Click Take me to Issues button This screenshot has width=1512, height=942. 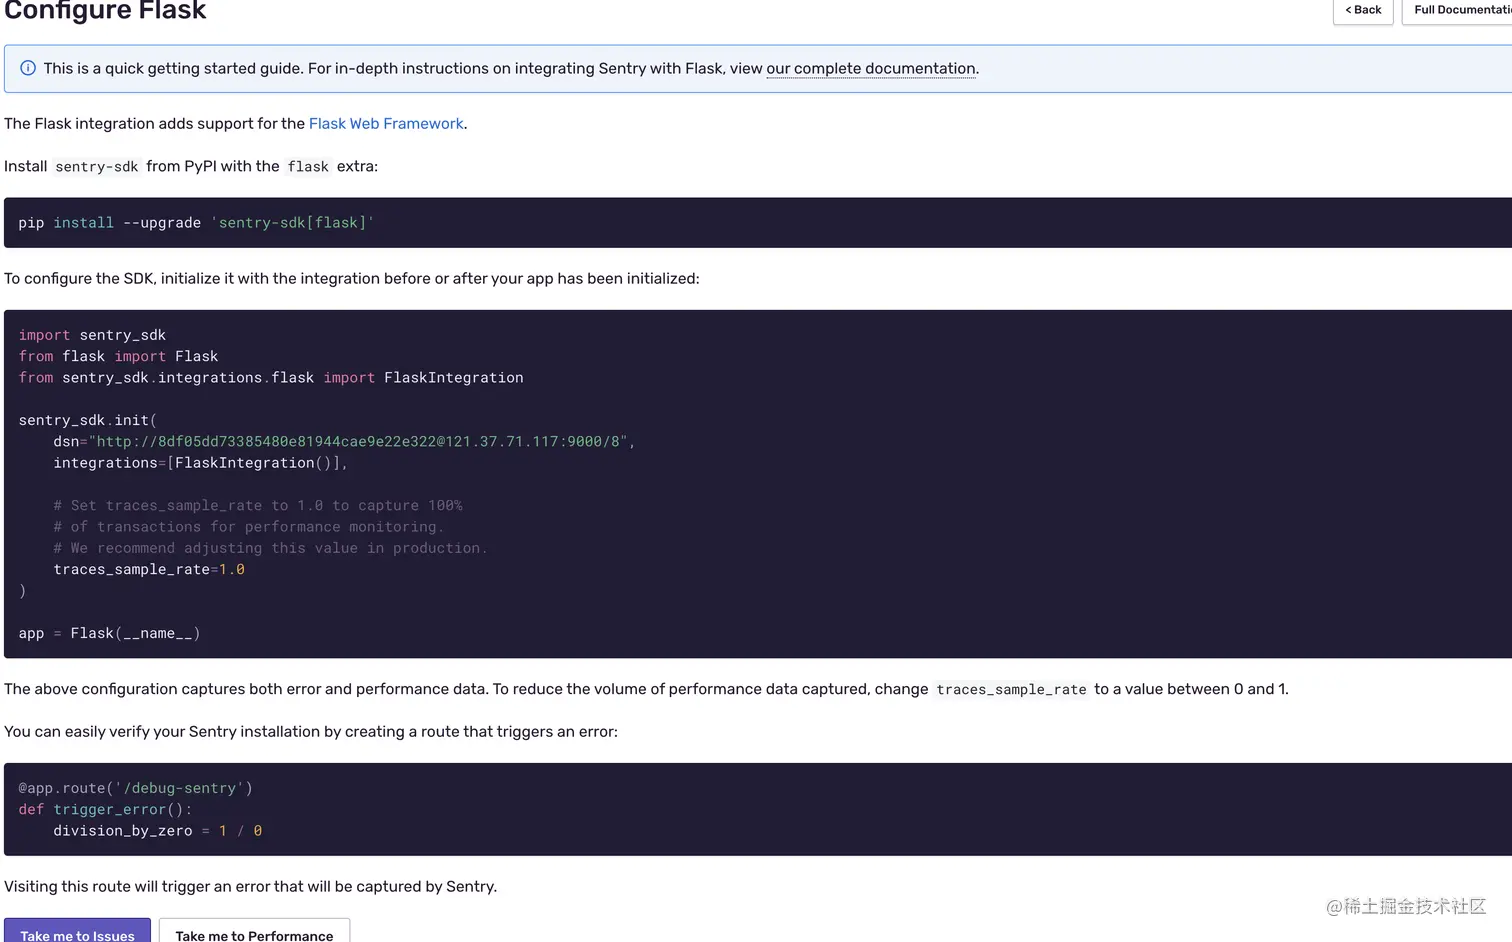[77, 931]
